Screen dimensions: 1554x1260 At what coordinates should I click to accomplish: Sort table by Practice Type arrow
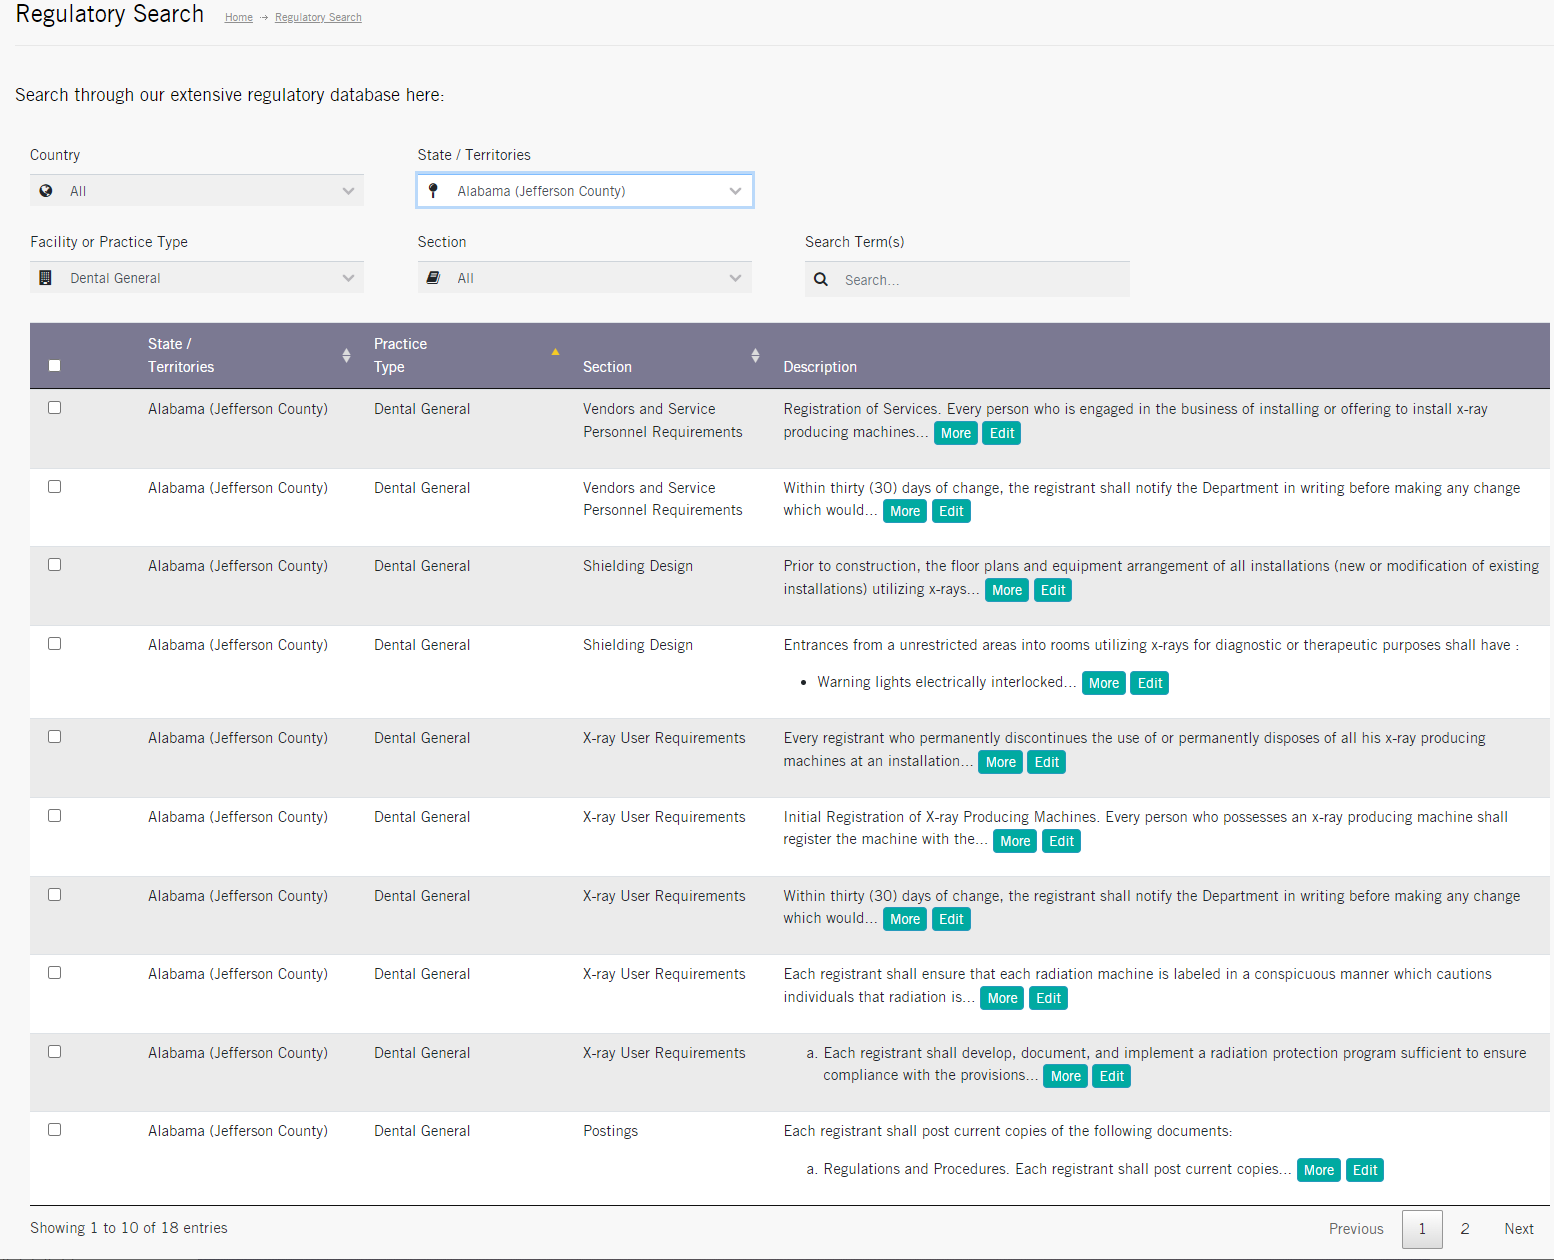pos(555,352)
